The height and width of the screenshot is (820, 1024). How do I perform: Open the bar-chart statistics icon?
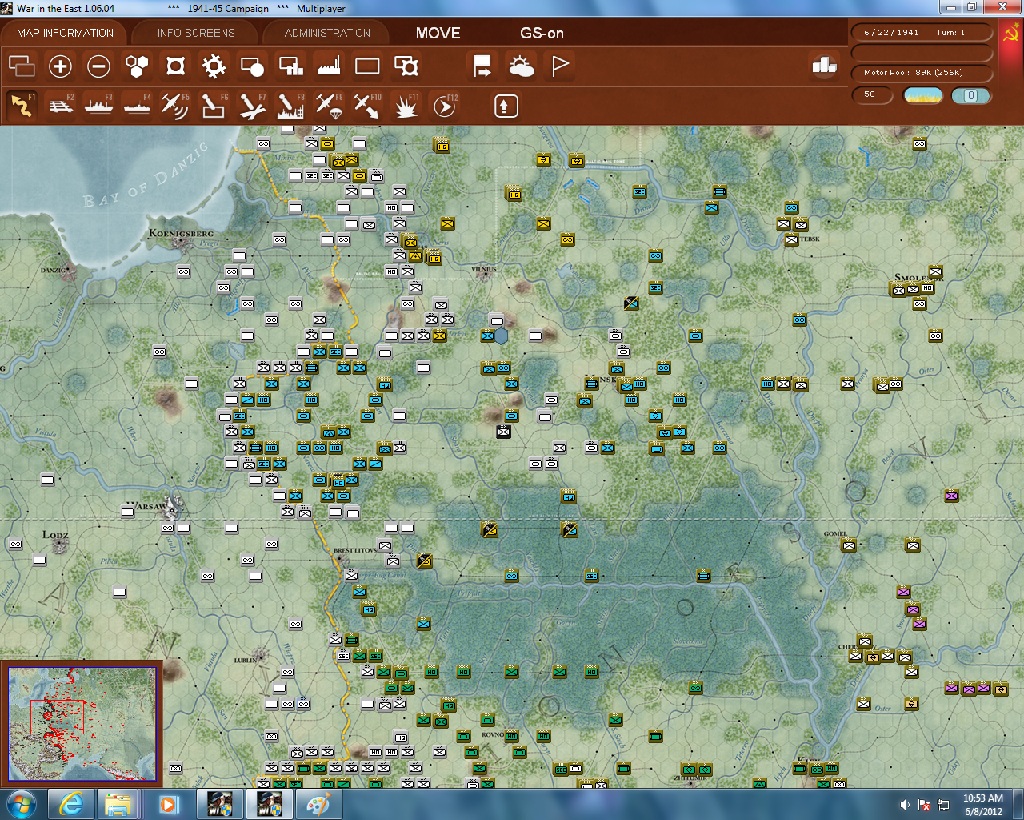click(824, 65)
